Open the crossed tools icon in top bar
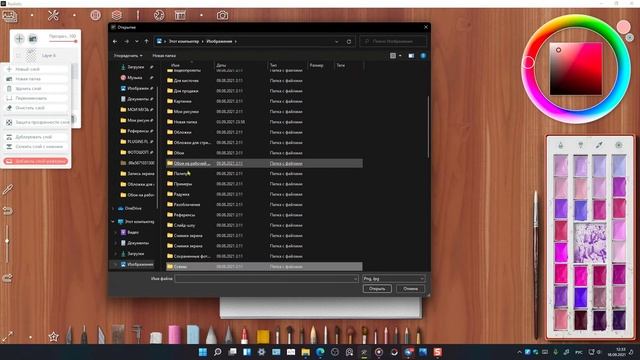The height and width of the screenshot is (360, 640). [53, 16]
